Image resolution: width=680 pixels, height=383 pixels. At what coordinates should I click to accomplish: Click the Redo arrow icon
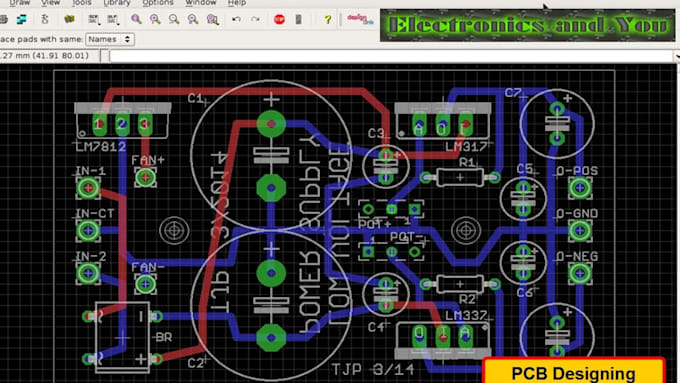coord(255,19)
